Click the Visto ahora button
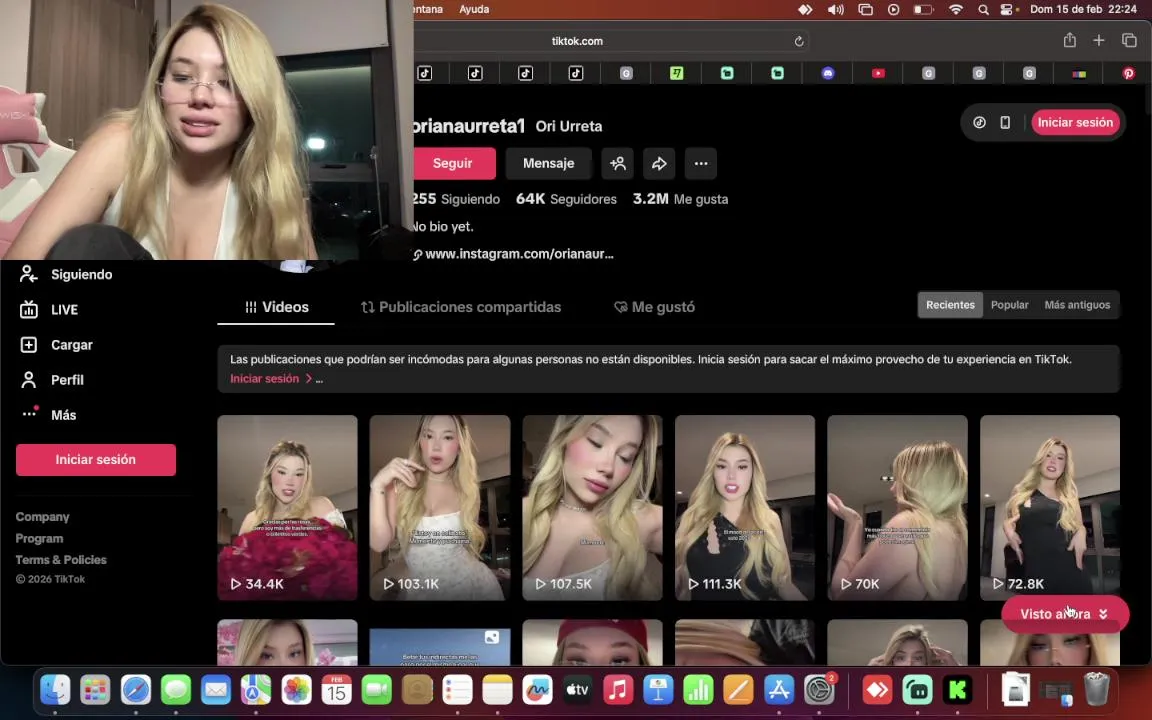The image size is (1152, 720). [x=1065, y=614]
